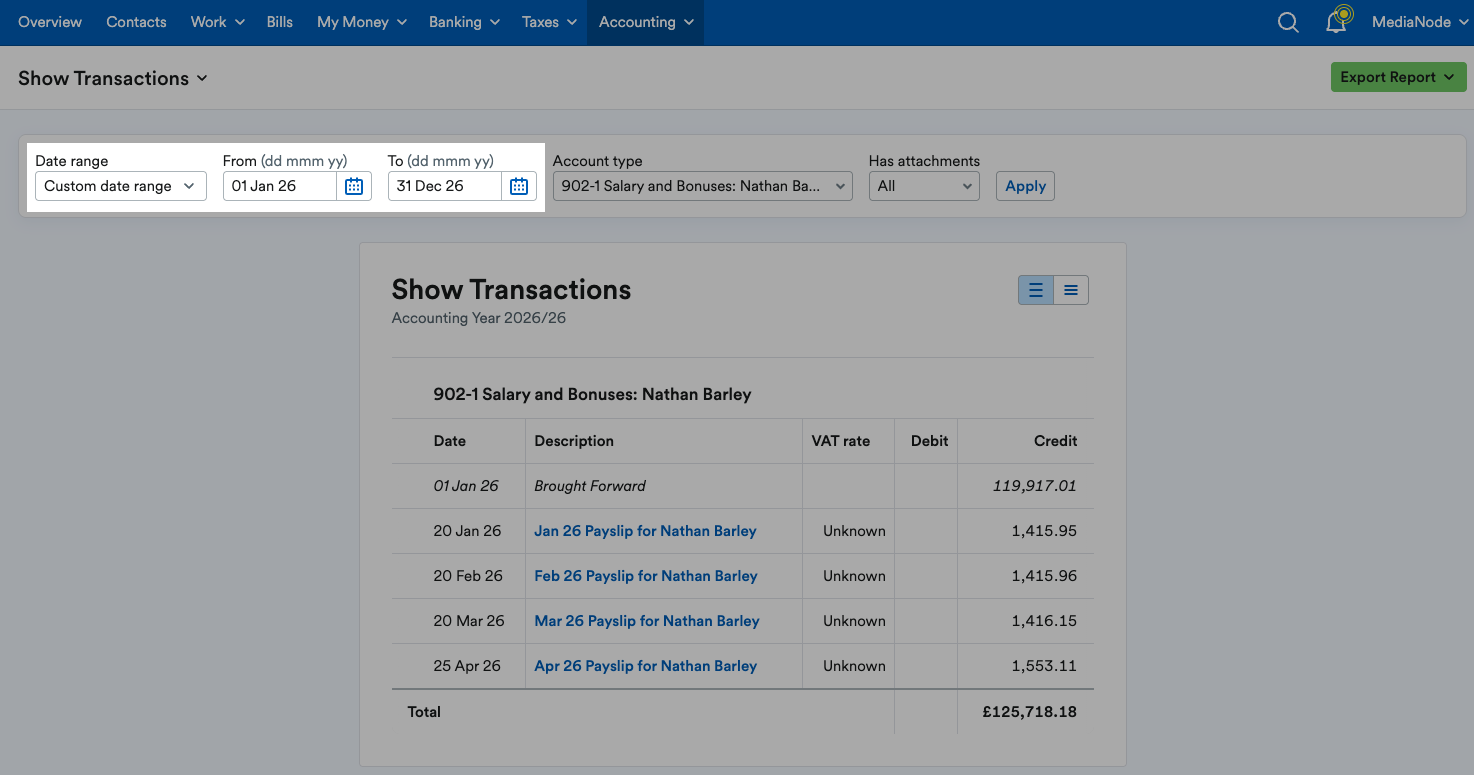Click the VAT rate column header
The width and height of the screenshot is (1474, 775).
click(840, 441)
